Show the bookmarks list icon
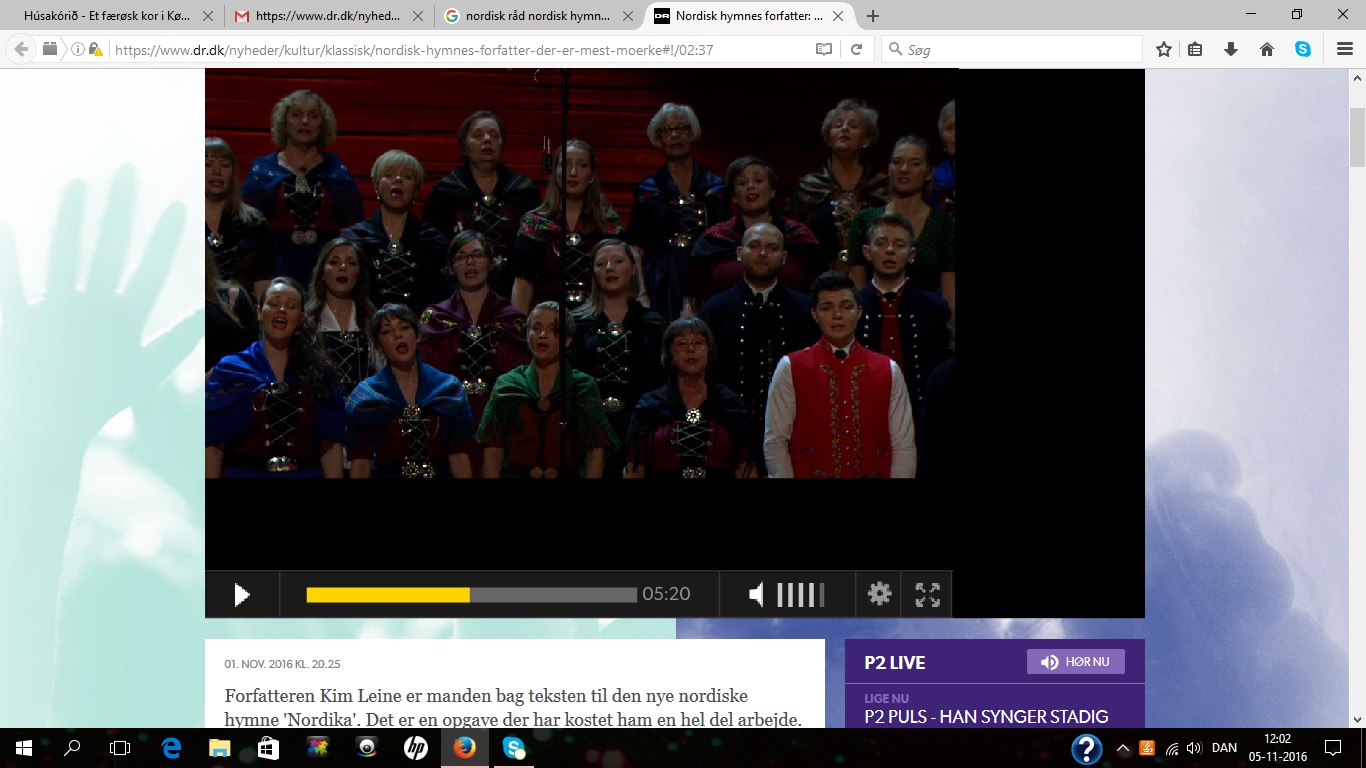This screenshot has width=1366, height=768. coord(1195,49)
